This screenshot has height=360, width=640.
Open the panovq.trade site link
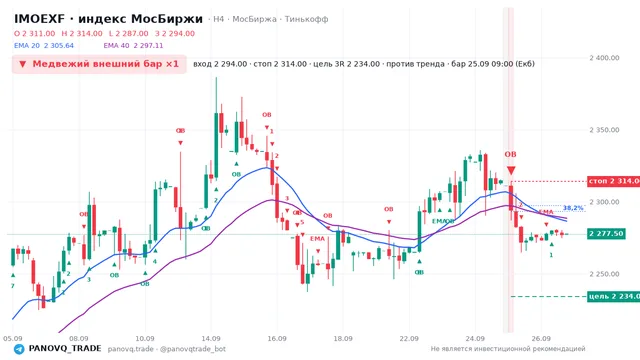pos(131,349)
